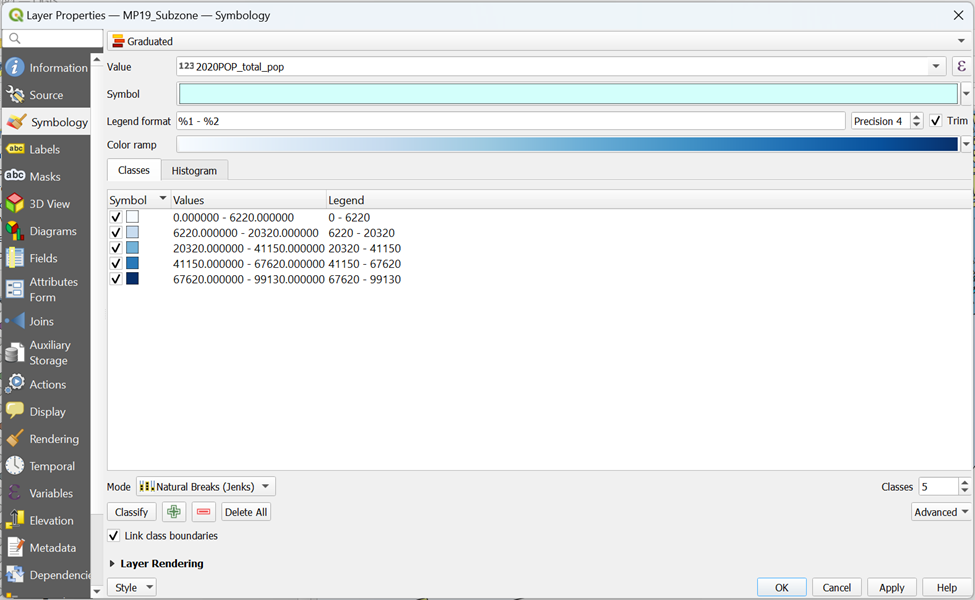
Task: Open the 3D View settings icon
Action: [15, 204]
